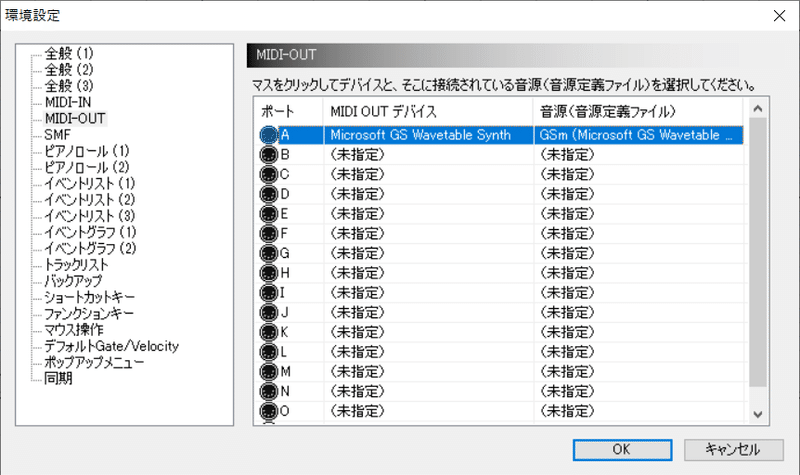
Task: Click the scroll down arrow of port list
Action: [758, 414]
